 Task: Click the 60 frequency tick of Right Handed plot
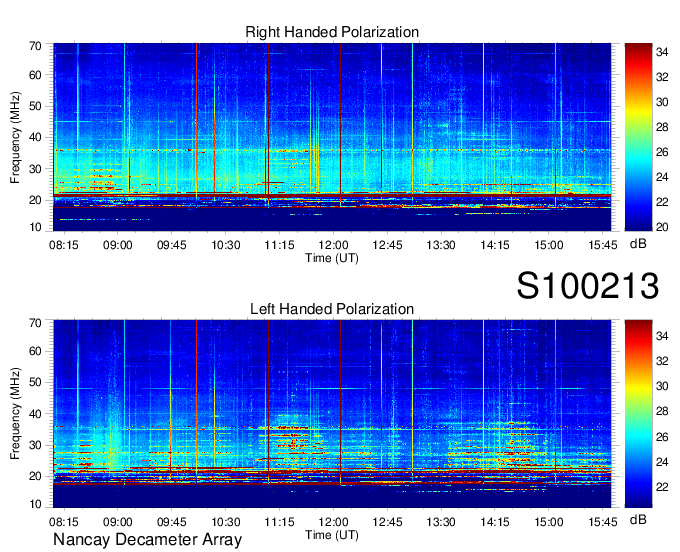[35, 75]
